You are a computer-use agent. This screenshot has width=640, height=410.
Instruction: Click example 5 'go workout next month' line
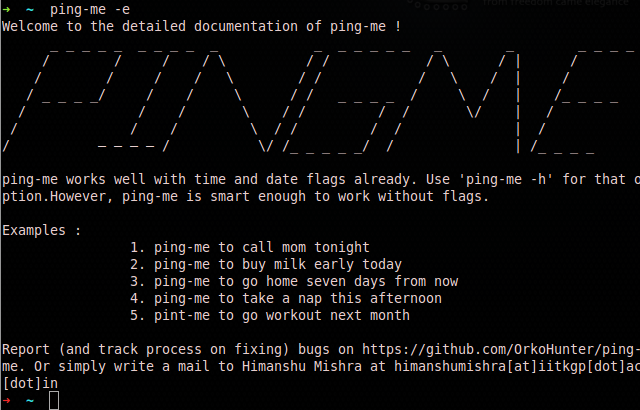[x=270, y=315]
